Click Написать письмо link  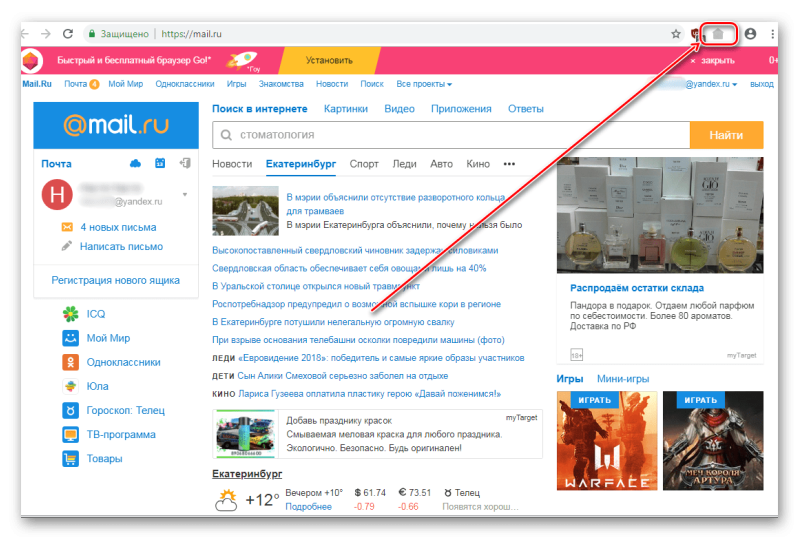coord(121,246)
